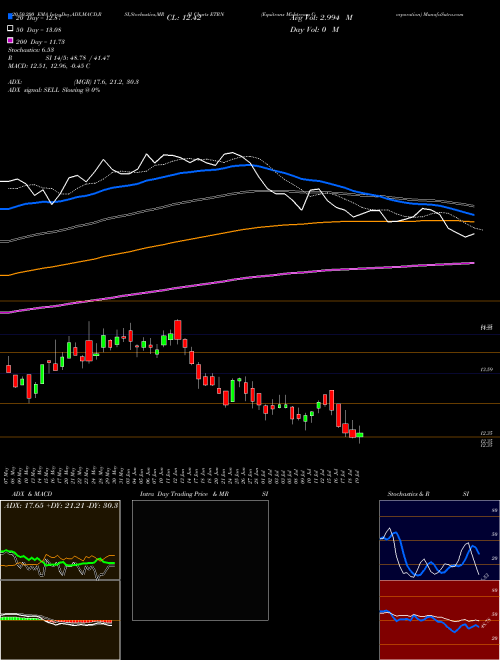Click the thick blue 20 Day EMA line
The width and height of the screenshot is (500, 660).
[x=239, y=165]
